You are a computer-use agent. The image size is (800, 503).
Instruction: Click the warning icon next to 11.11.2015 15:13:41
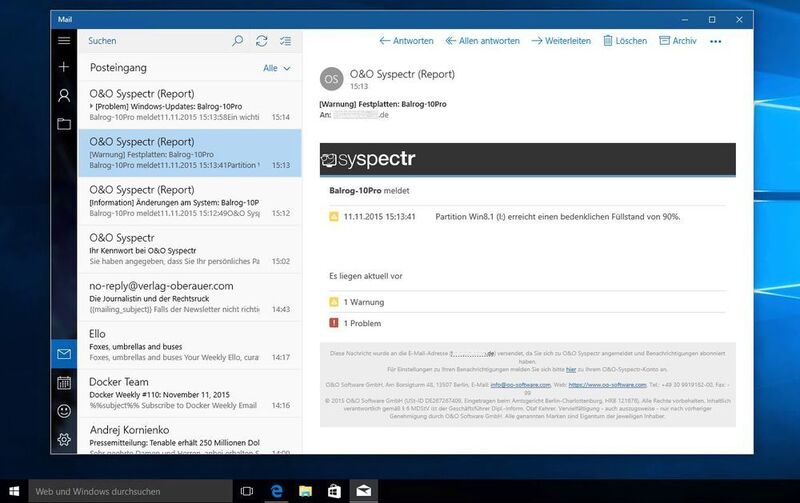point(334,217)
